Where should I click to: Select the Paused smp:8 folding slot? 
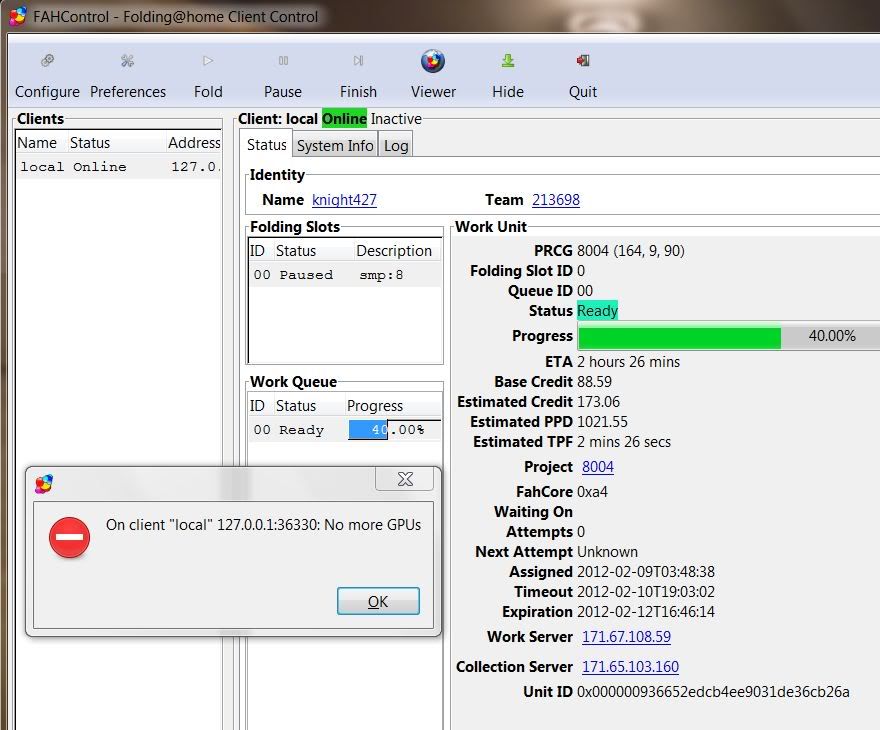click(344, 275)
